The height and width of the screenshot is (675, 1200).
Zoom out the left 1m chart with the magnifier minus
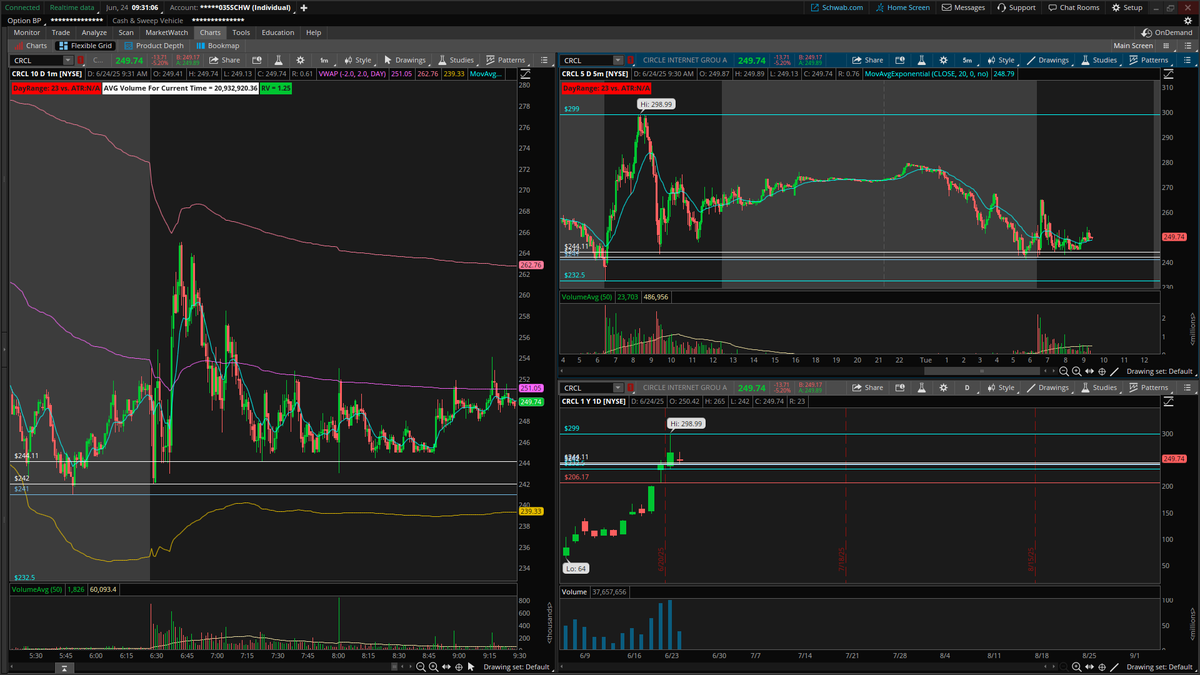click(x=421, y=667)
